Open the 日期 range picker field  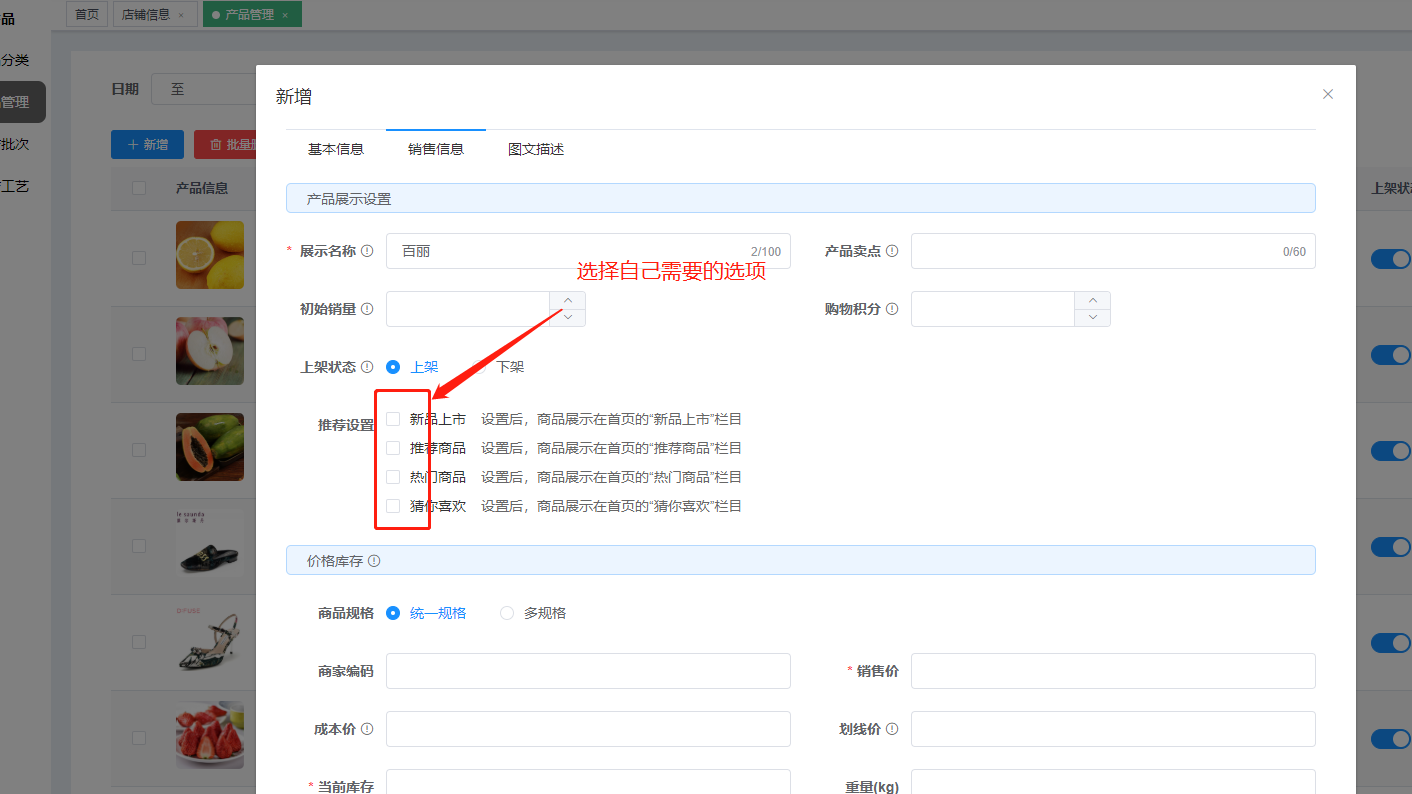pos(204,89)
